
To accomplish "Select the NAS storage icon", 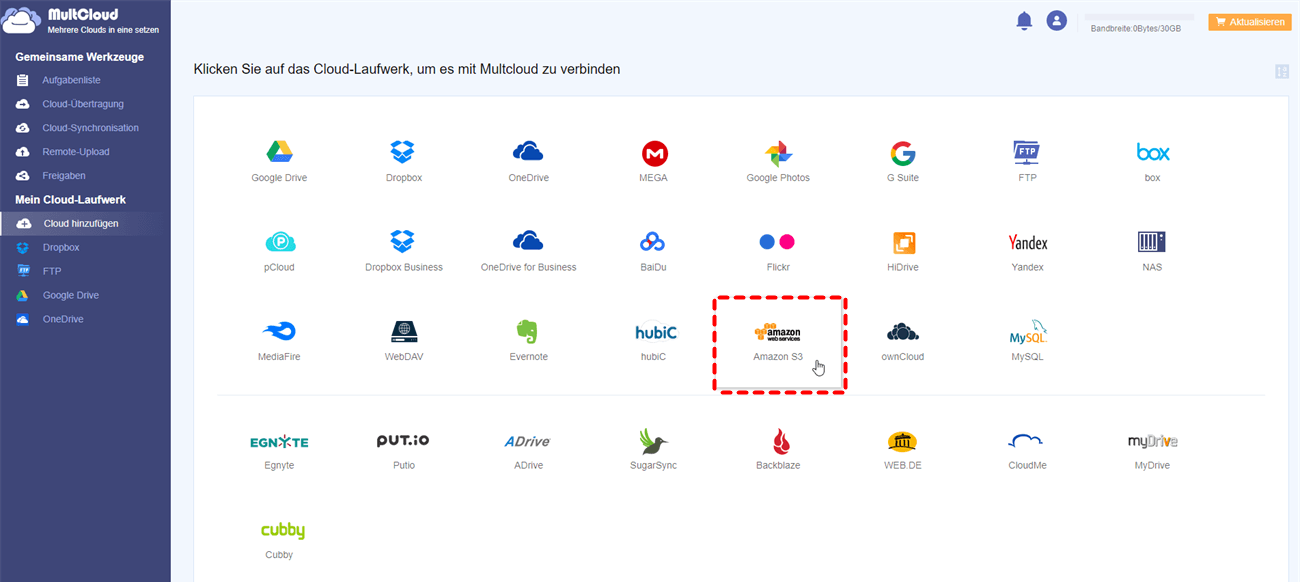I will point(1152,242).
